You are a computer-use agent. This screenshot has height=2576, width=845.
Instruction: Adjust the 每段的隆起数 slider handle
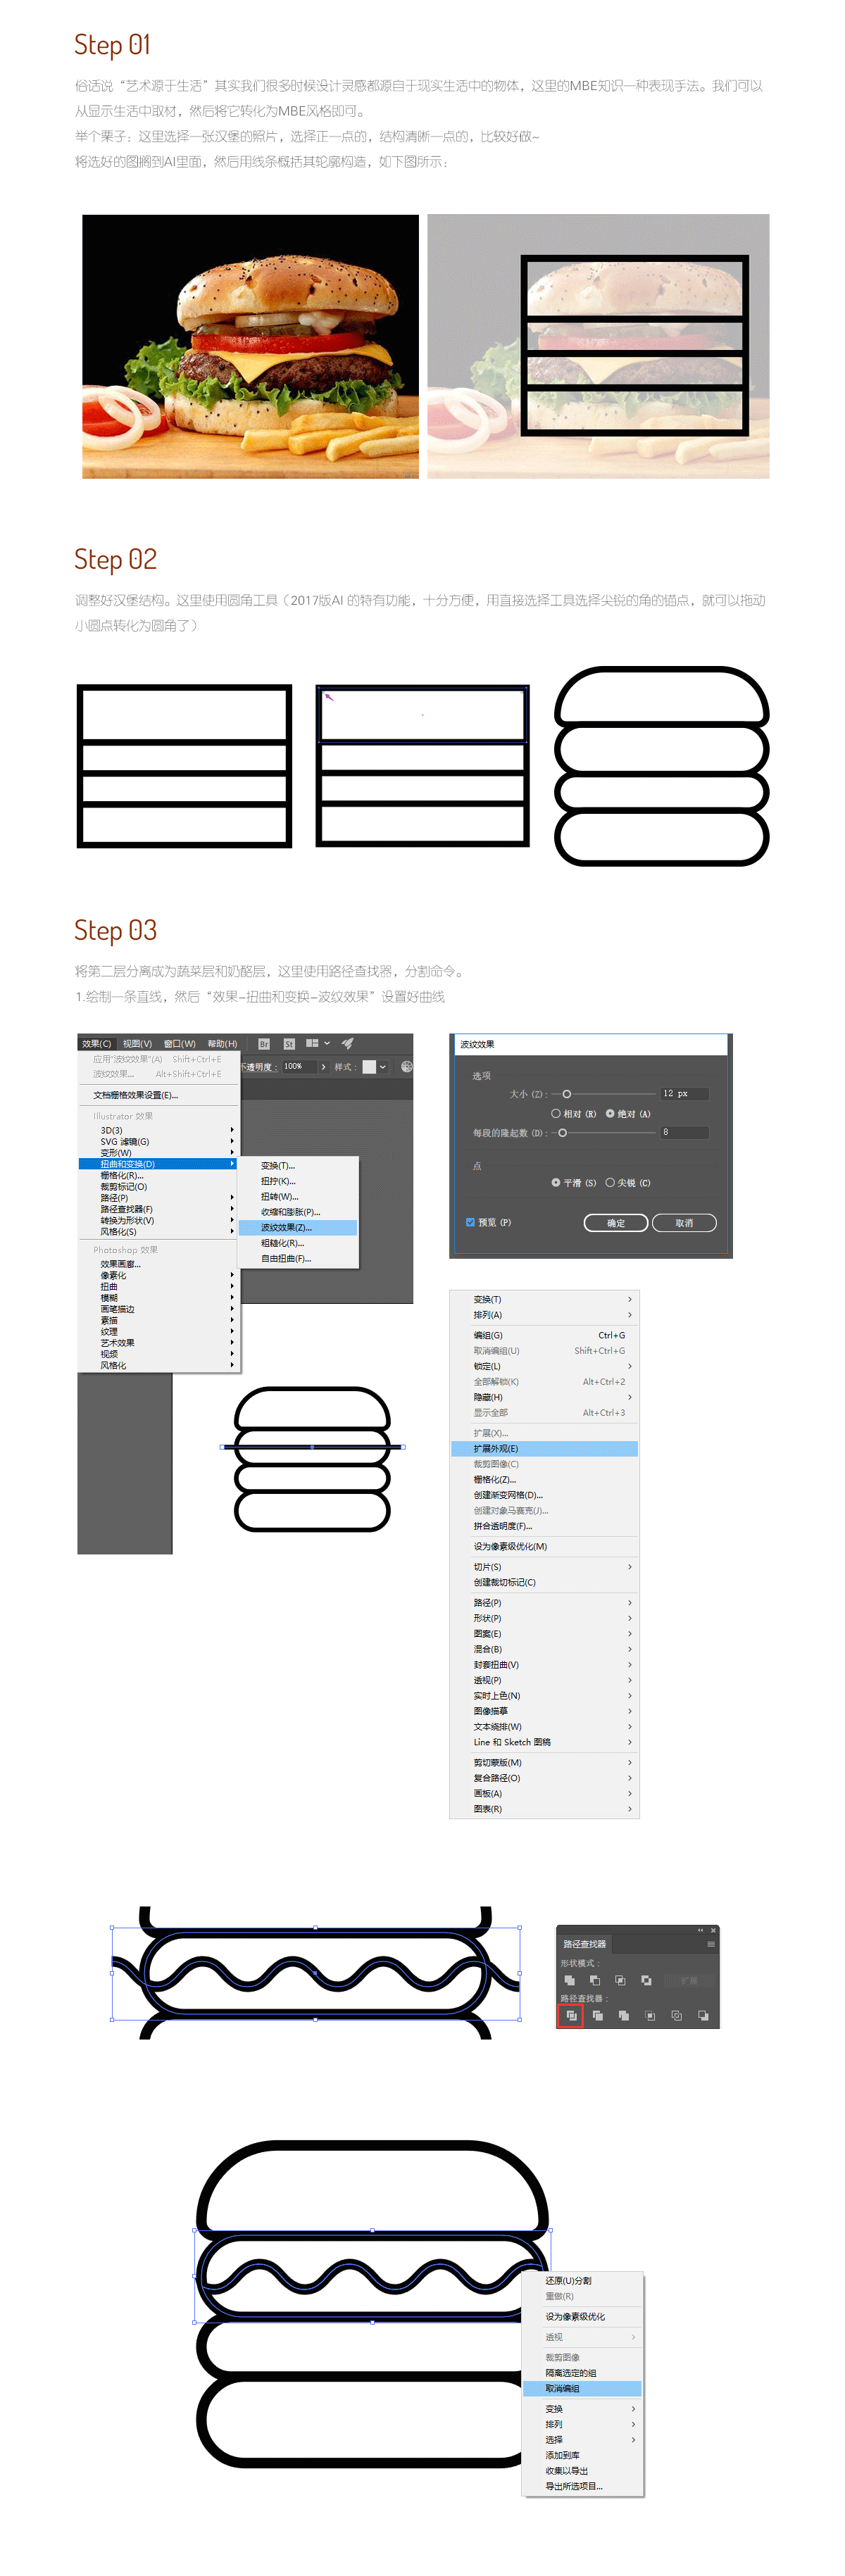click(563, 1132)
